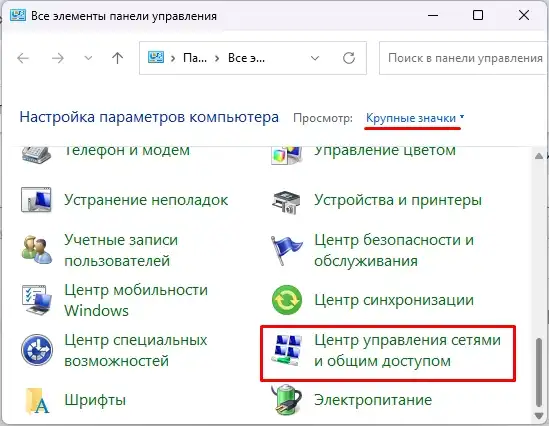549x426 pixels.
Task: Open the Troubleshooting (Устранение неполадок) icon
Action: [36, 200]
